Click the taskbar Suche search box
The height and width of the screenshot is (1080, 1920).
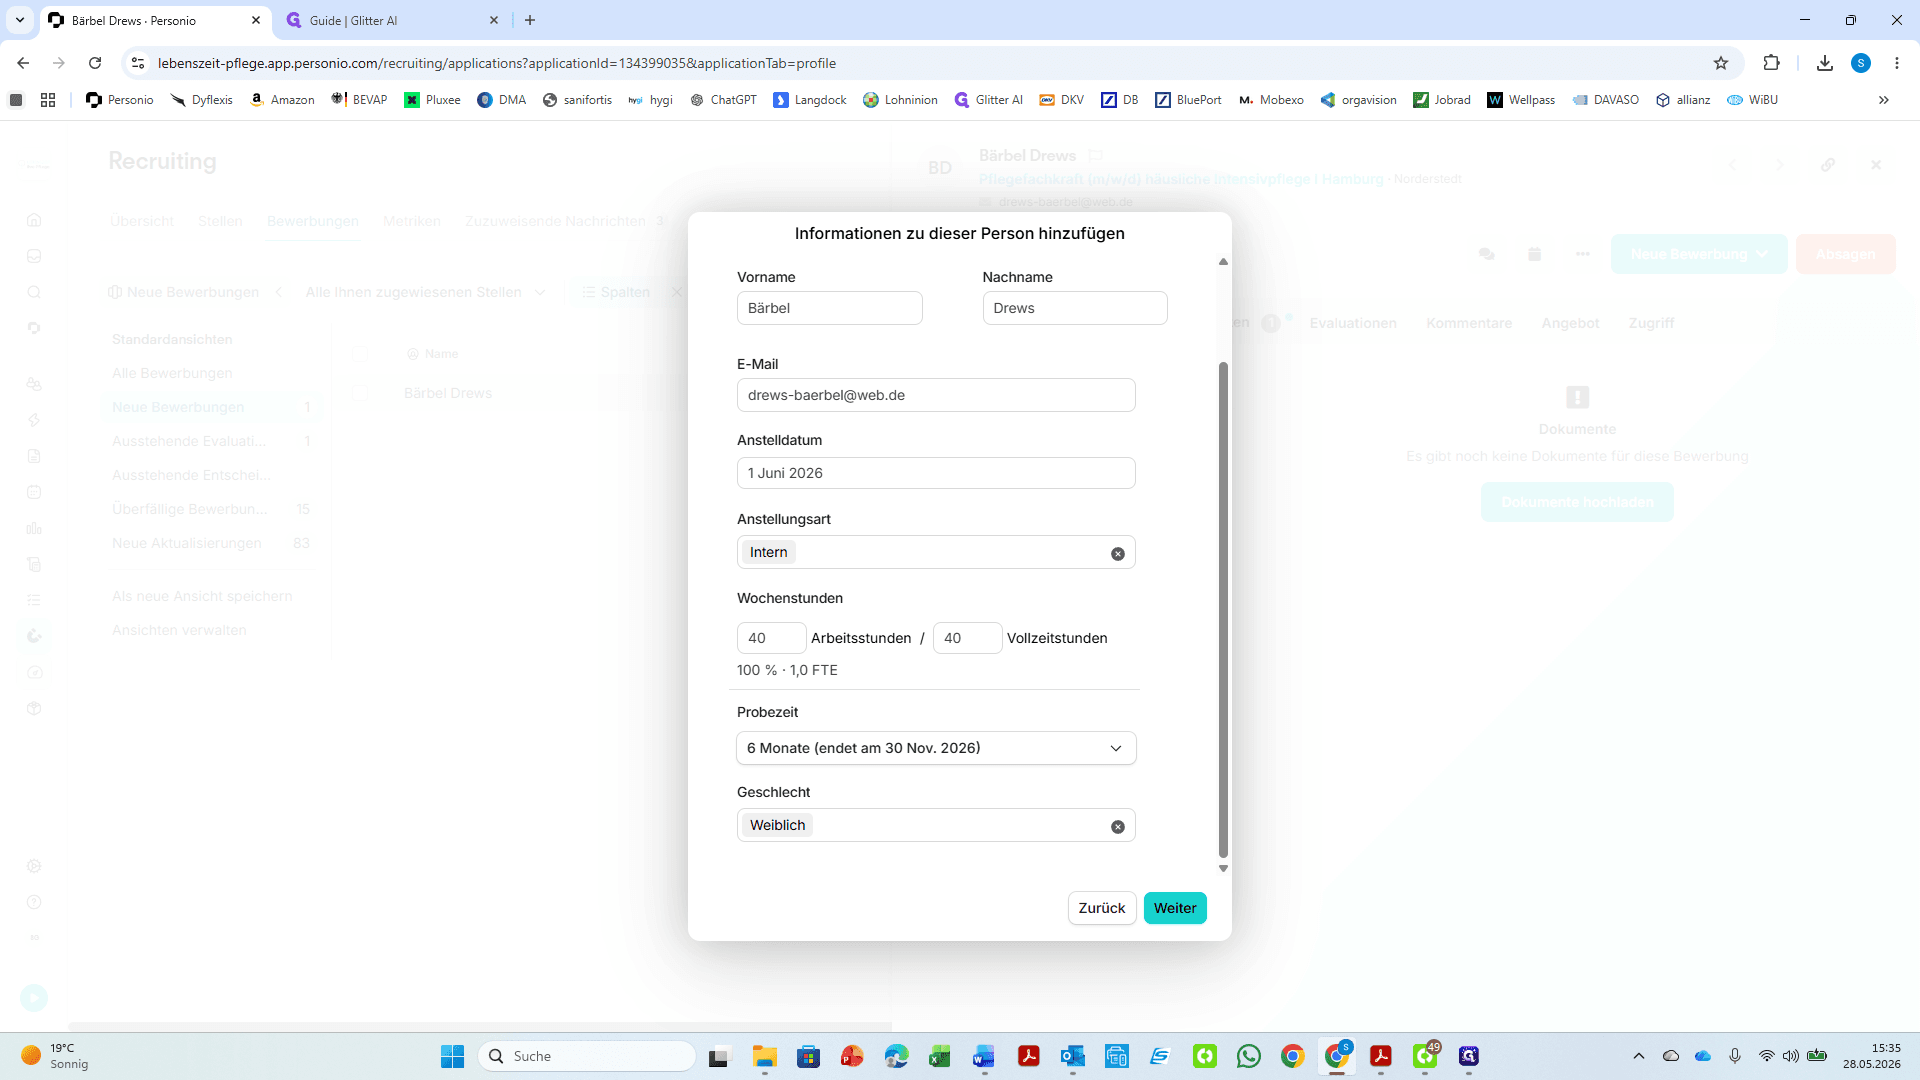click(588, 1056)
